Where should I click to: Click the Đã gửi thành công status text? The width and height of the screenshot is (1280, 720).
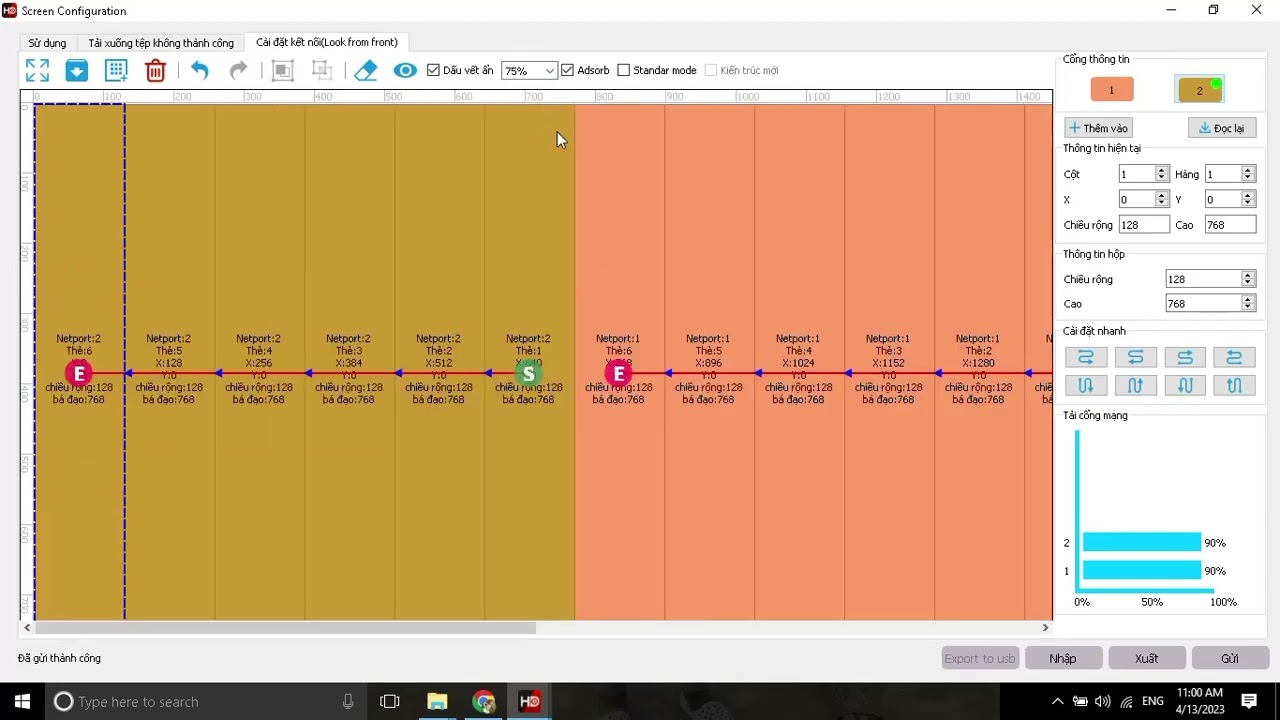point(59,658)
